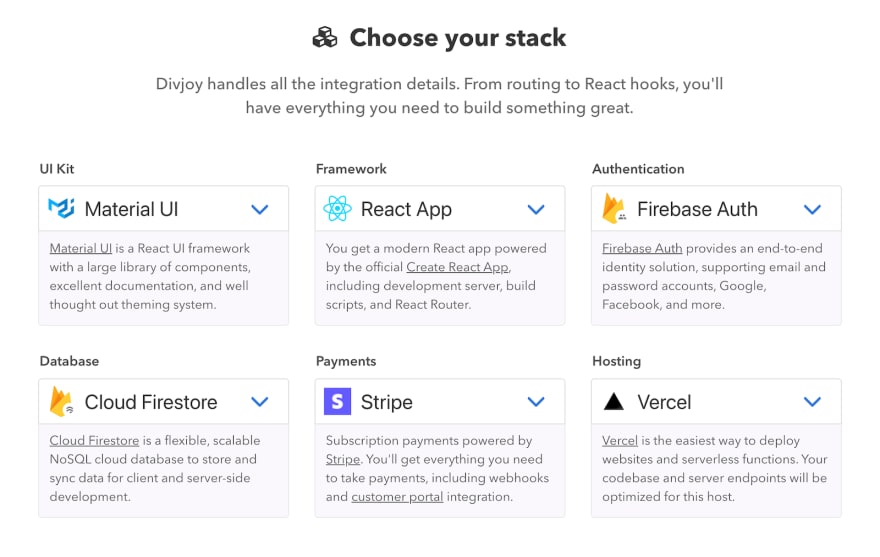Open the customer portal link
The width and height of the screenshot is (880, 557).
click(x=397, y=497)
